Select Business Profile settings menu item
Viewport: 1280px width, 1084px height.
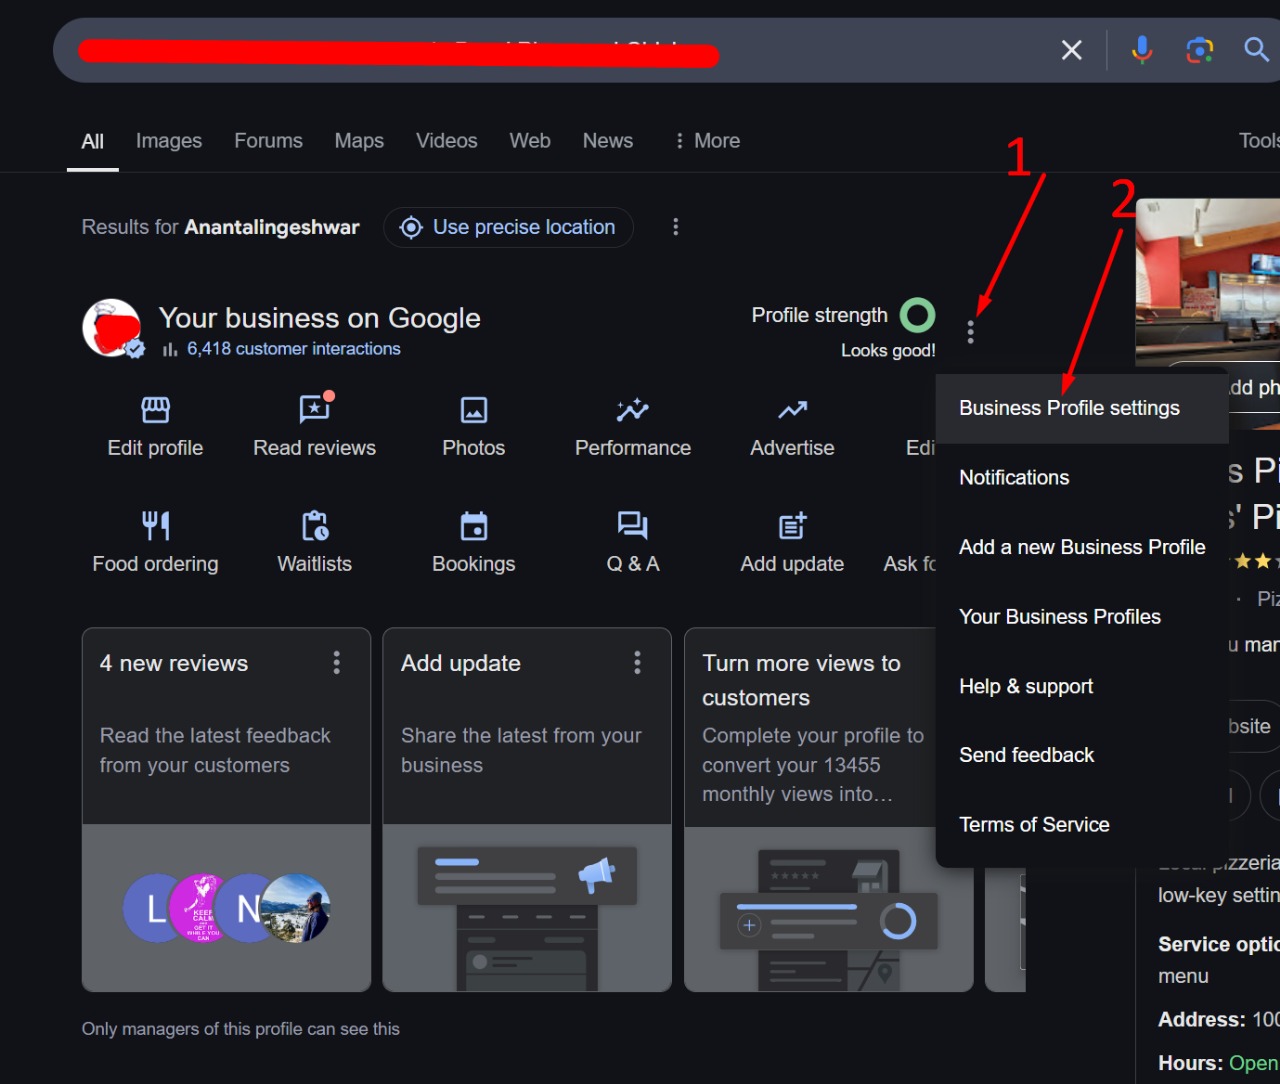(x=1082, y=408)
